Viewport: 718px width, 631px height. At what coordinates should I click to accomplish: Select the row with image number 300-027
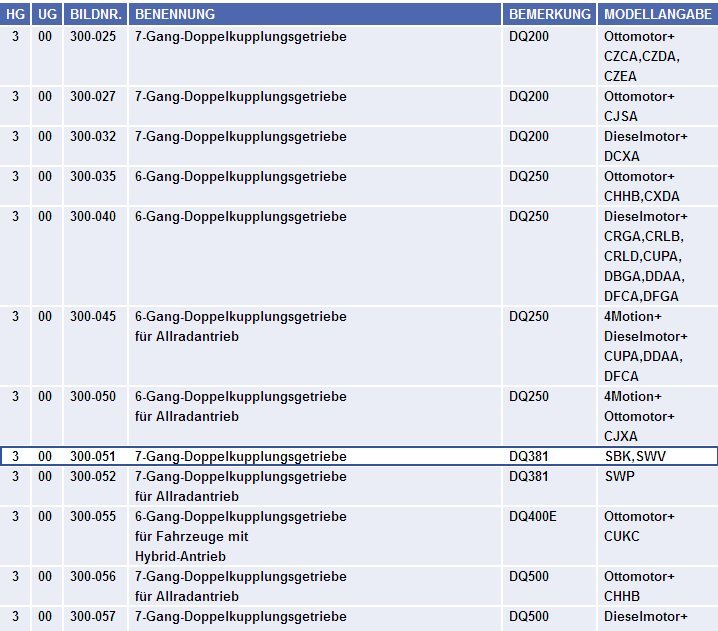tap(93, 97)
